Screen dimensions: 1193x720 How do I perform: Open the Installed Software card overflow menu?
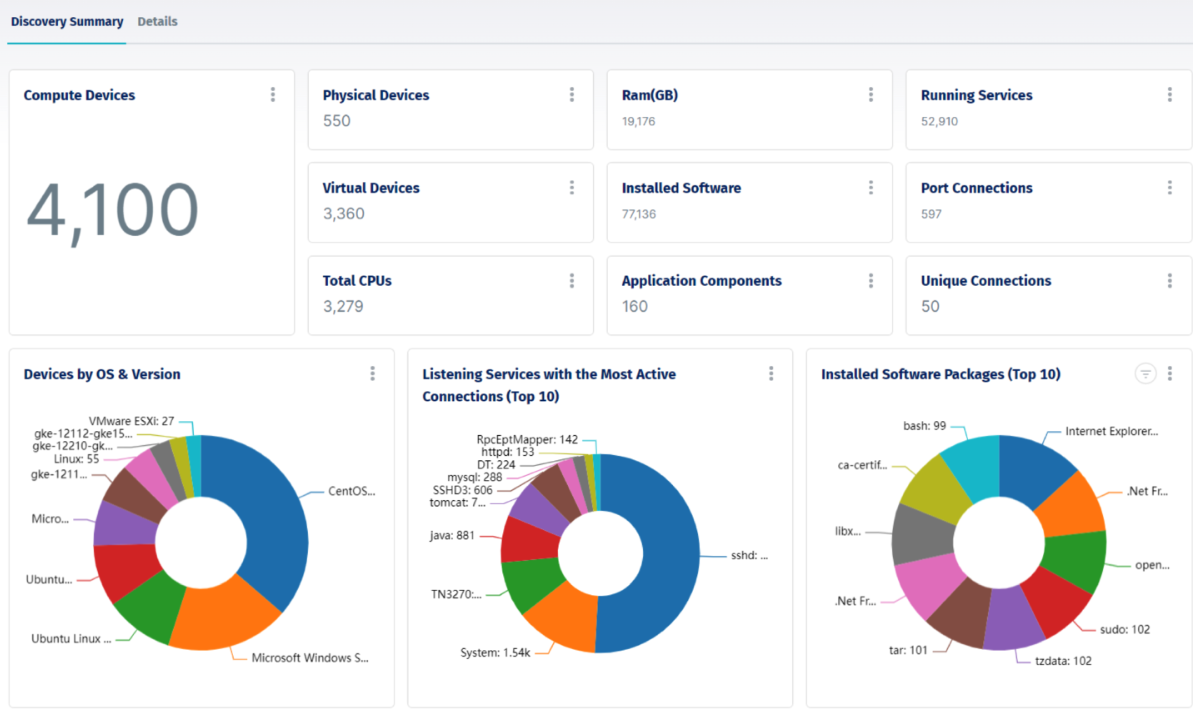(x=870, y=187)
